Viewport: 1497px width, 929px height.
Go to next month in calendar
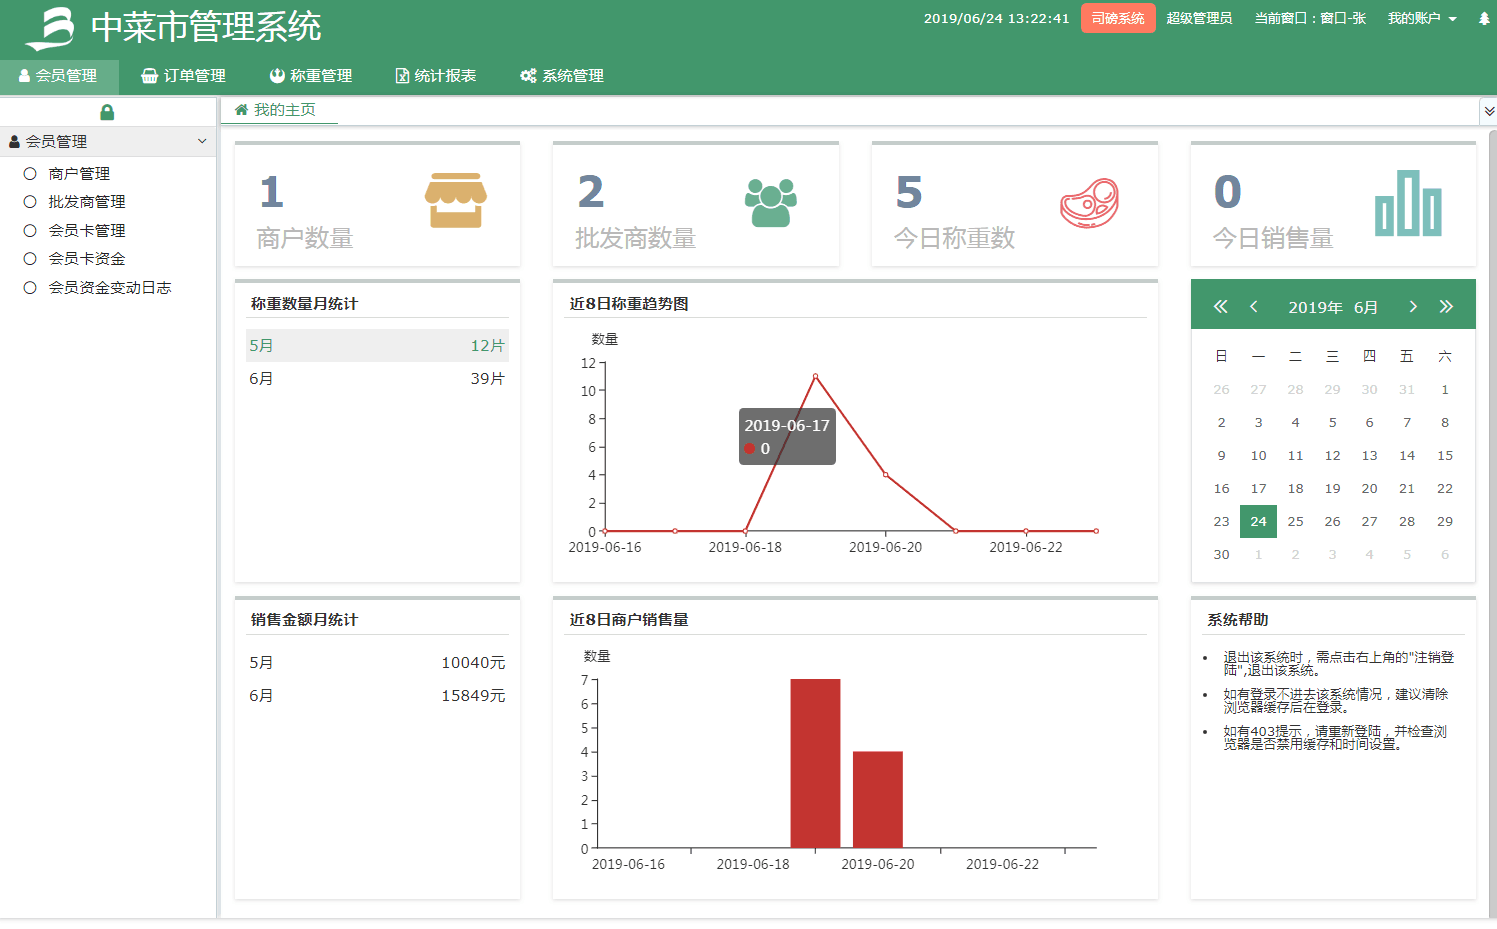coord(1413,307)
